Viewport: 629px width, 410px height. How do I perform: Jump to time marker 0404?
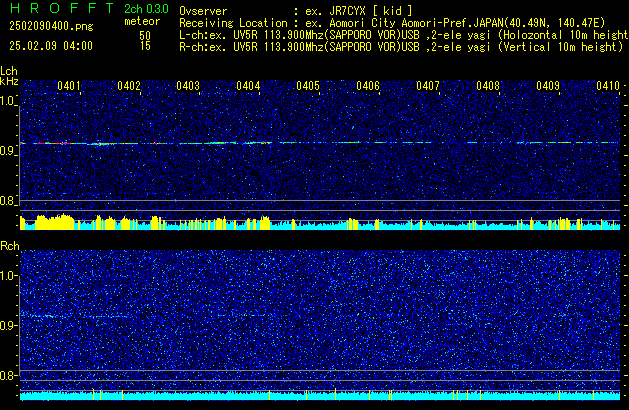(248, 86)
